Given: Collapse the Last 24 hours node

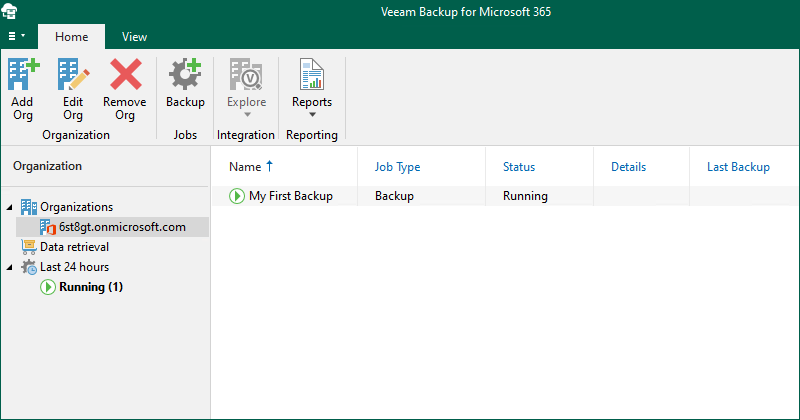Looking at the screenshot, I should click(x=9, y=267).
